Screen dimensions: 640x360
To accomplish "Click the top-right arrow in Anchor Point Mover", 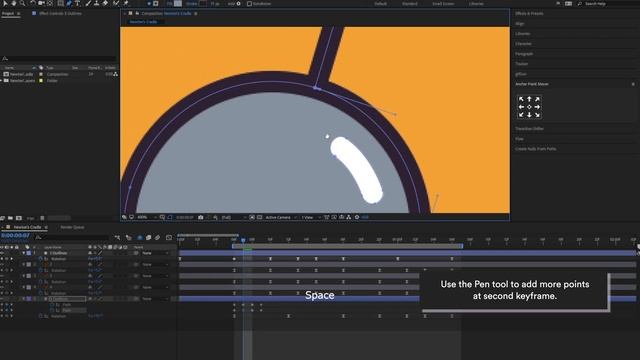I will [538, 99].
